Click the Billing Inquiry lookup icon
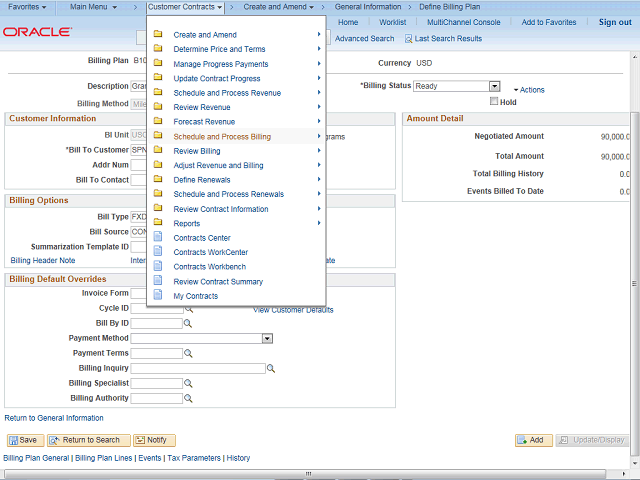The image size is (640, 480). pos(271,369)
